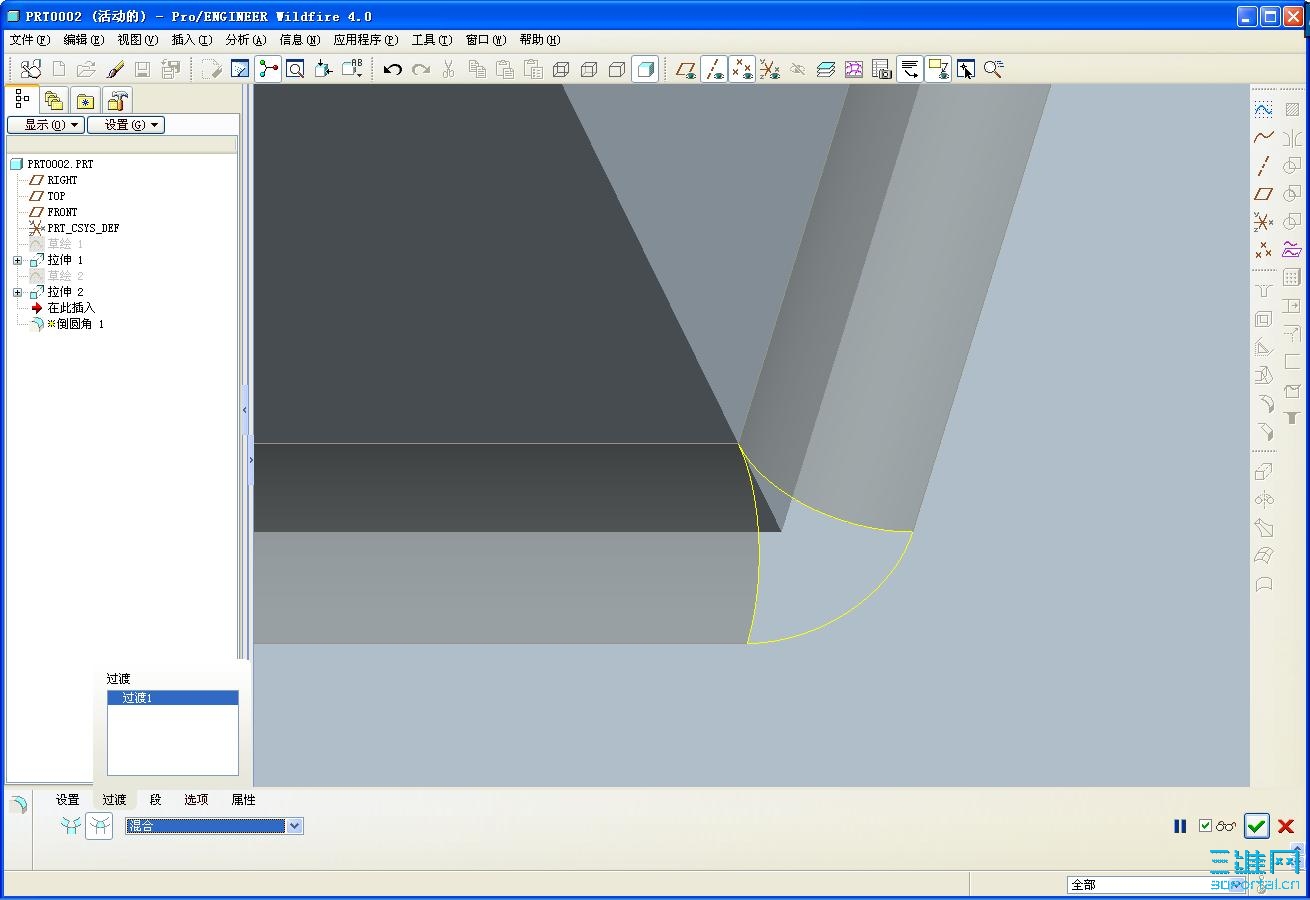Screen dimensions: 1310x900
Task: Open the 显示 dropdown in model tree
Action: click(45, 125)
